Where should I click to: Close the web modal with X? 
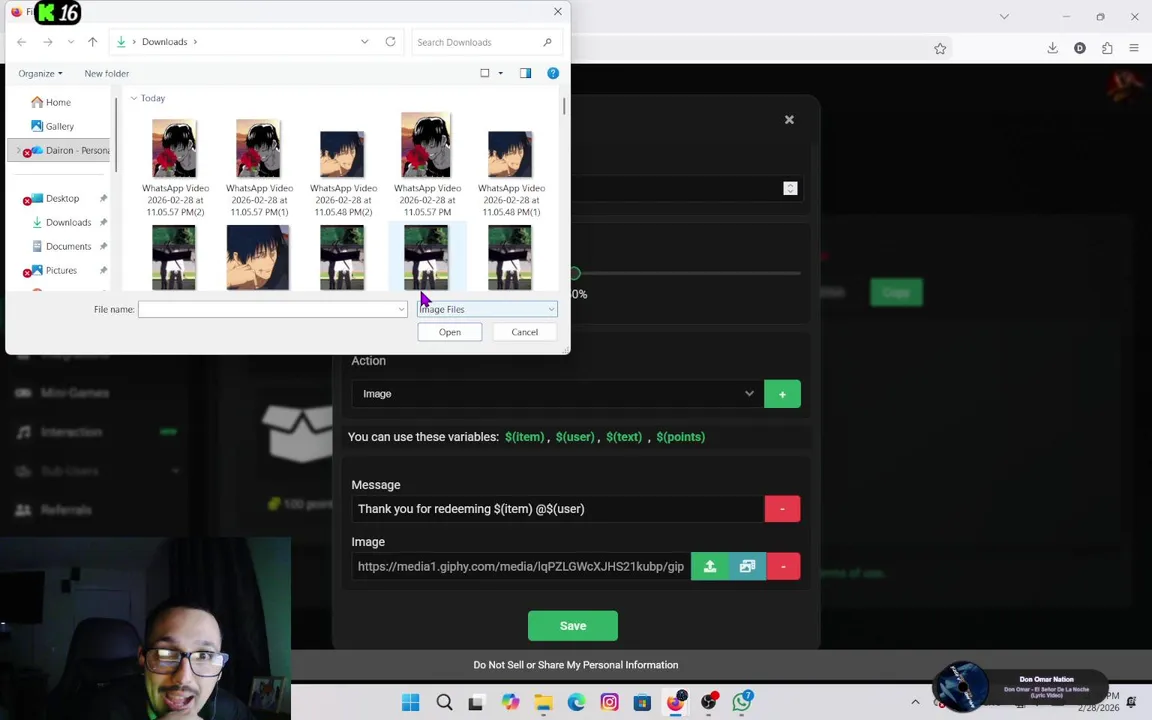789,119
